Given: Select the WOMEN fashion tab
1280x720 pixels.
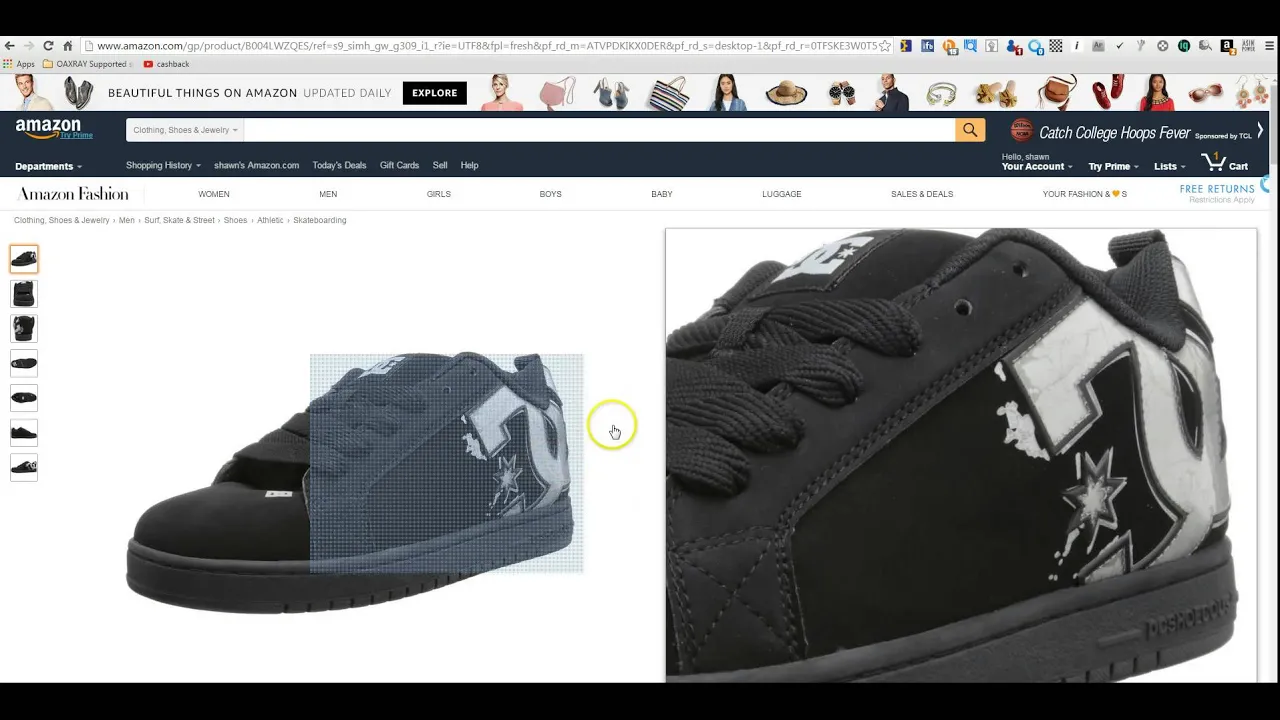Looking at the screenshot, I should 214,194.
